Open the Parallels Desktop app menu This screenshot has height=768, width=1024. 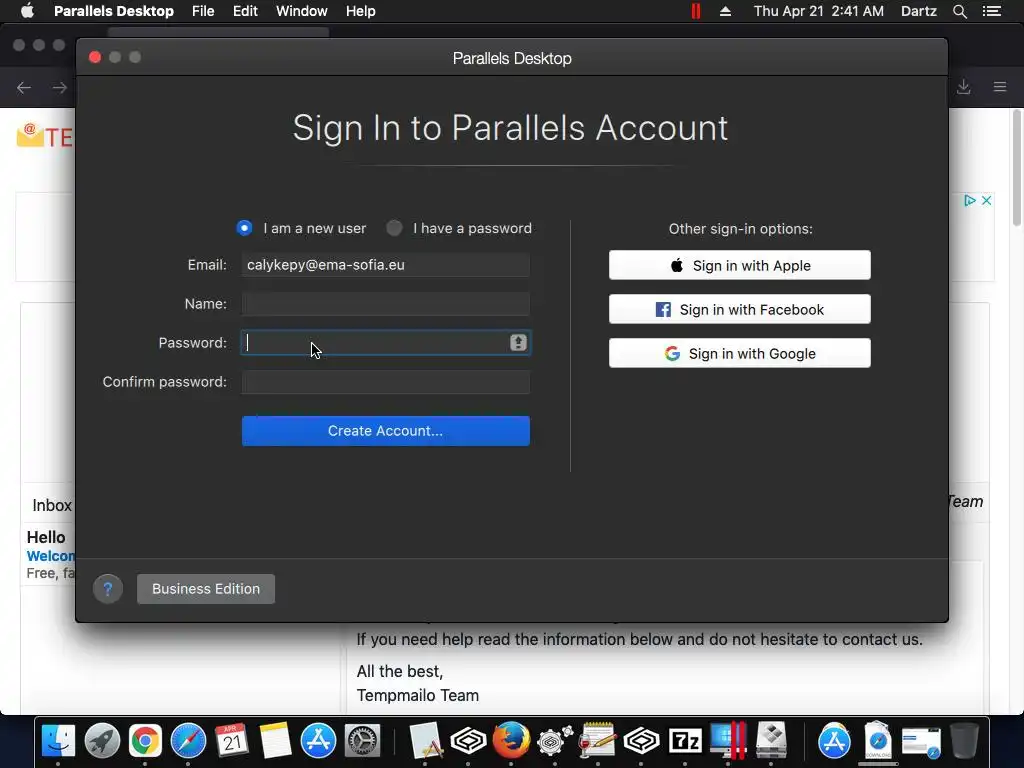114,11
